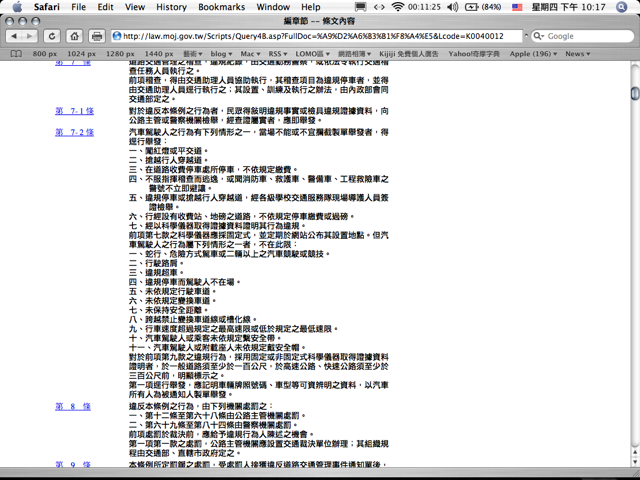Click the site globe icon in address bar
Viewport: 640px width, 480px height.
(x=117, y=36)
